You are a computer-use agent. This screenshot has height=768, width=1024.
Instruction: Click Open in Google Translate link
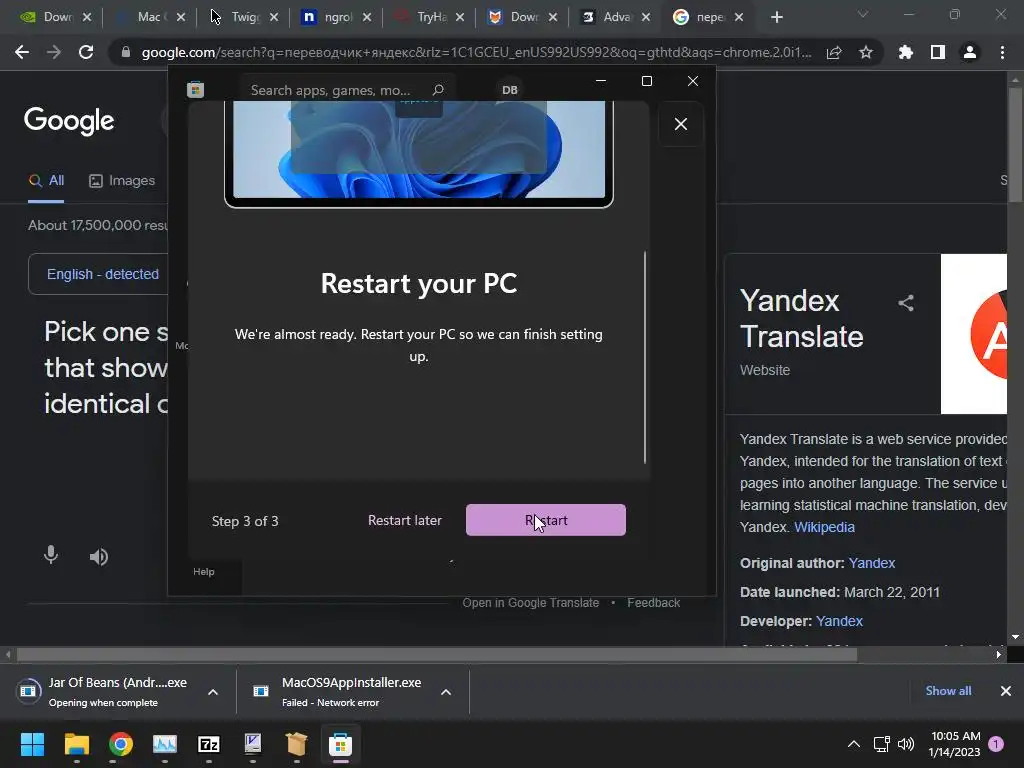coord(530,603)
